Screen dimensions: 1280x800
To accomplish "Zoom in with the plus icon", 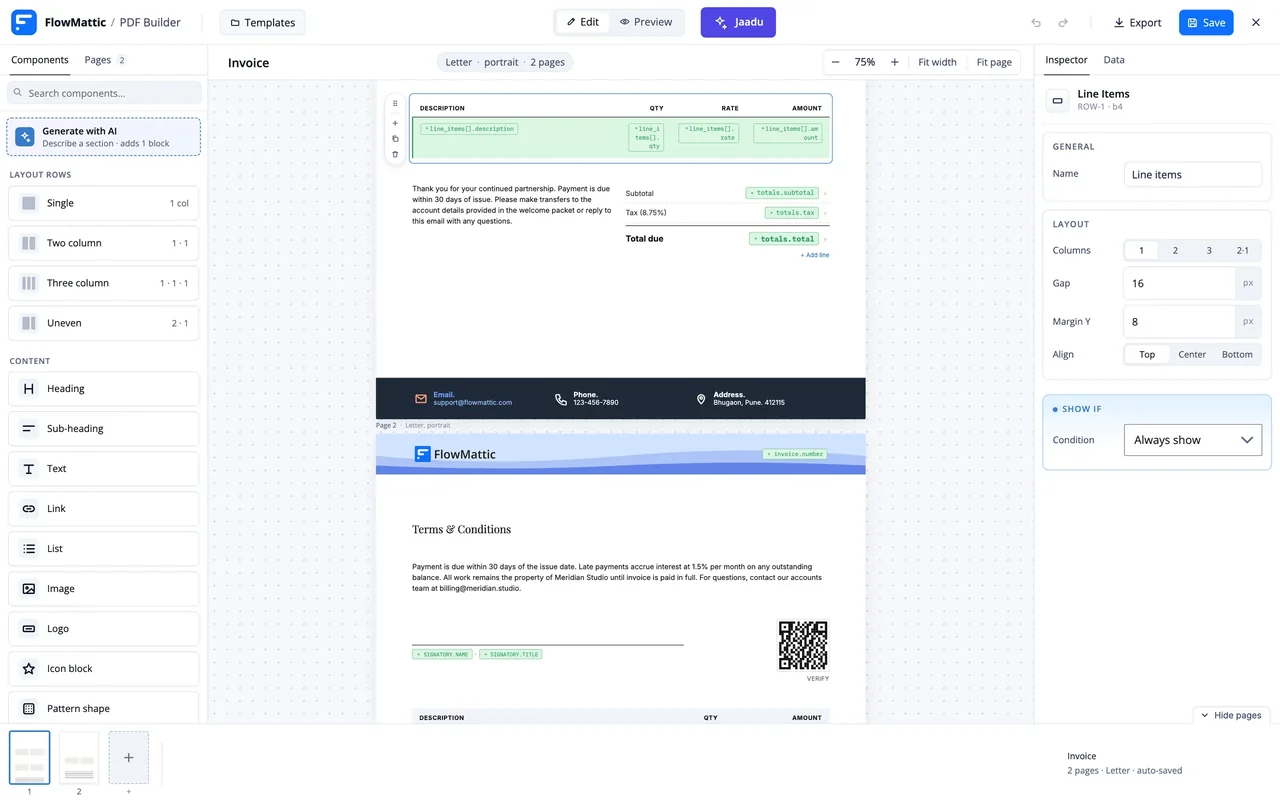I will [894, 62].
